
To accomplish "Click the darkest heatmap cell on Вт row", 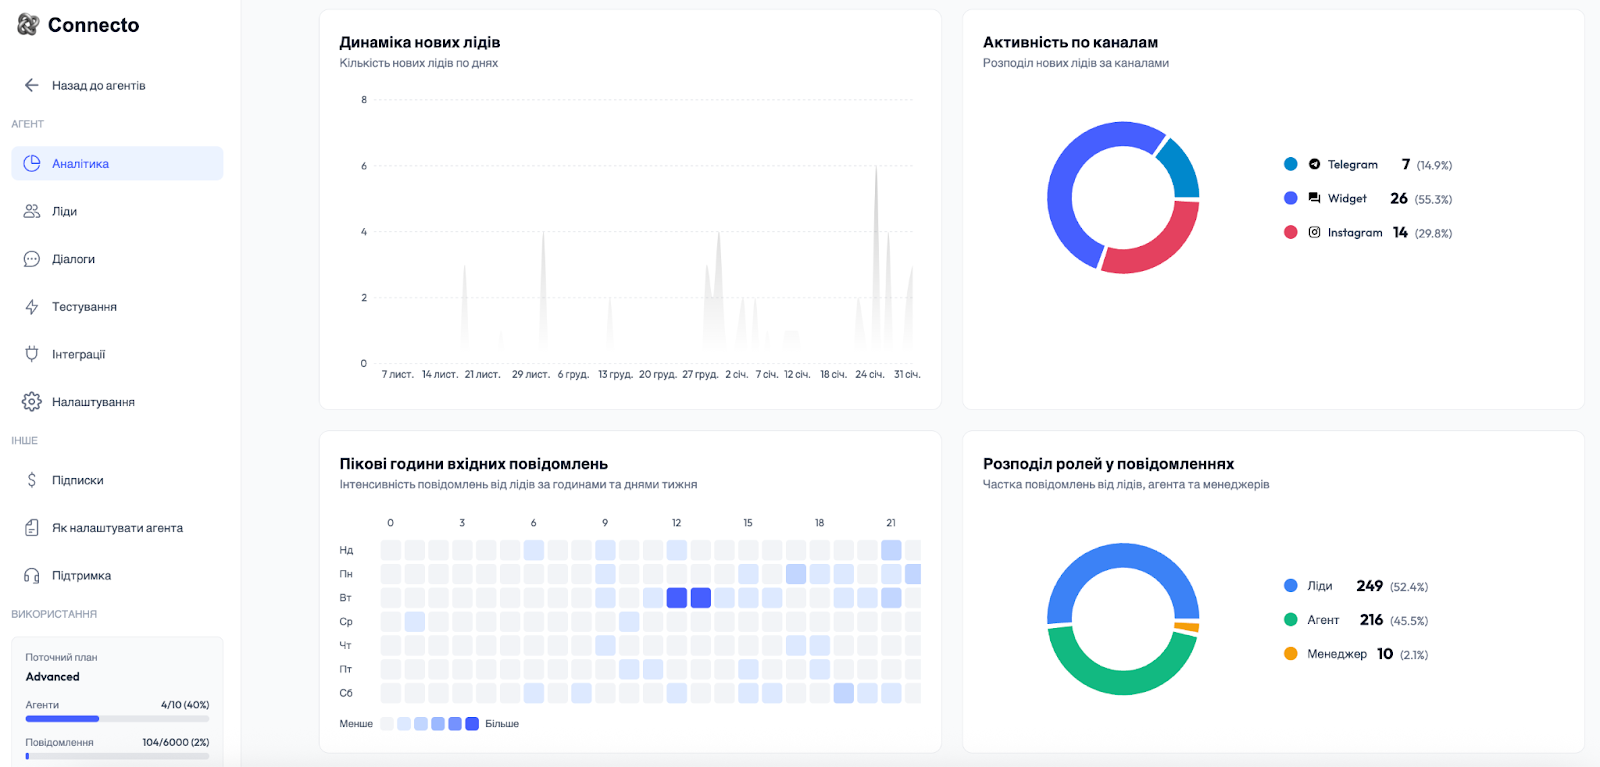I will point(677,598).
